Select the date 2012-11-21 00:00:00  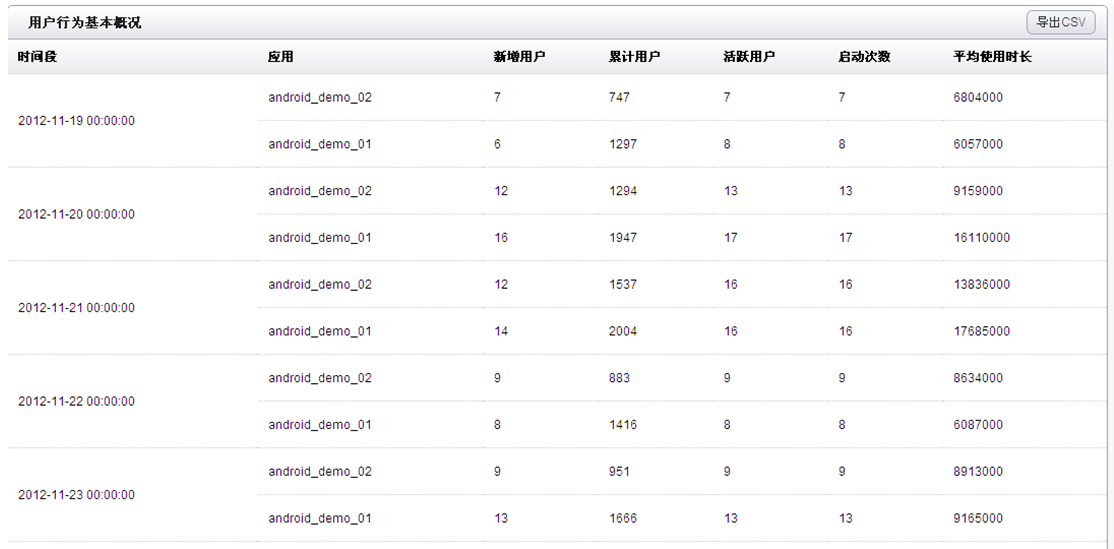76,308
